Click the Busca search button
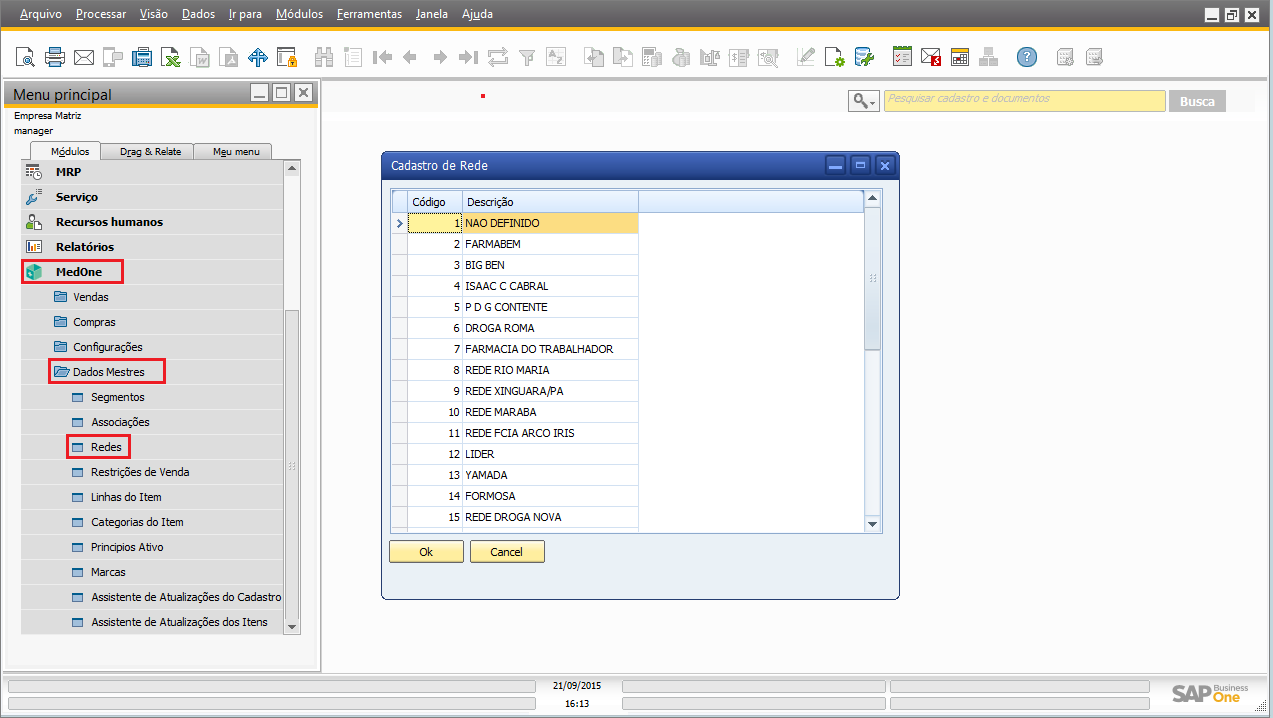 click(x=1197, y=101)
